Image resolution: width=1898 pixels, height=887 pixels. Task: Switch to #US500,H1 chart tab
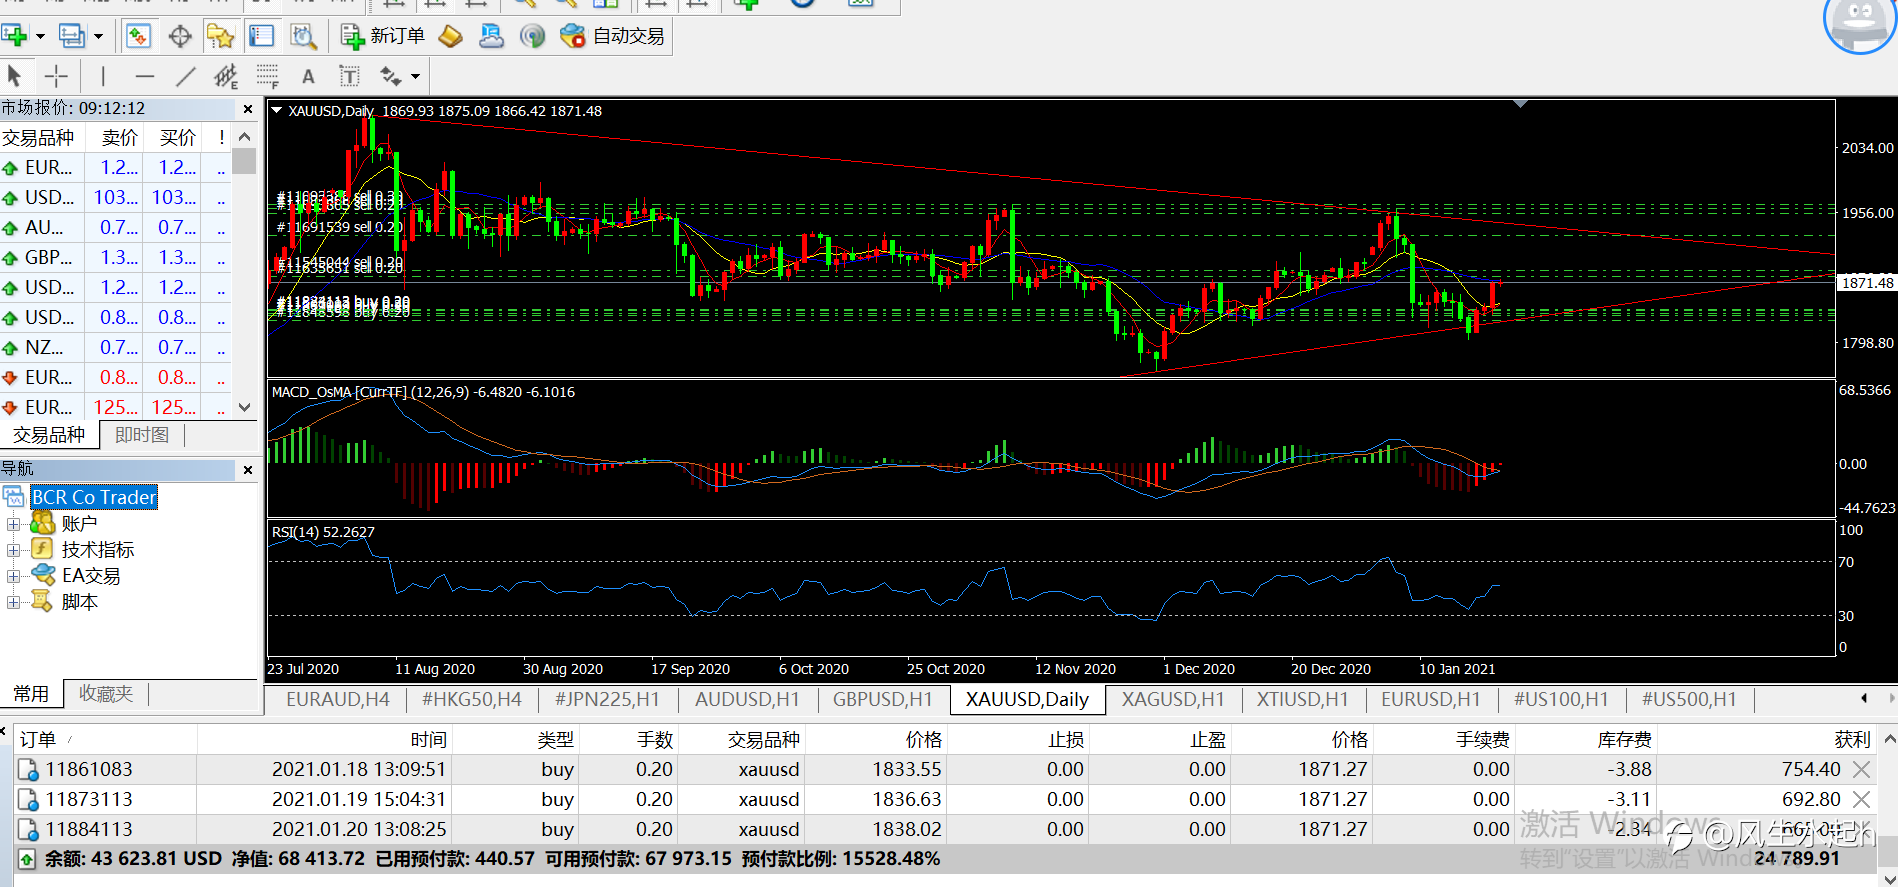click(1689, 700)
